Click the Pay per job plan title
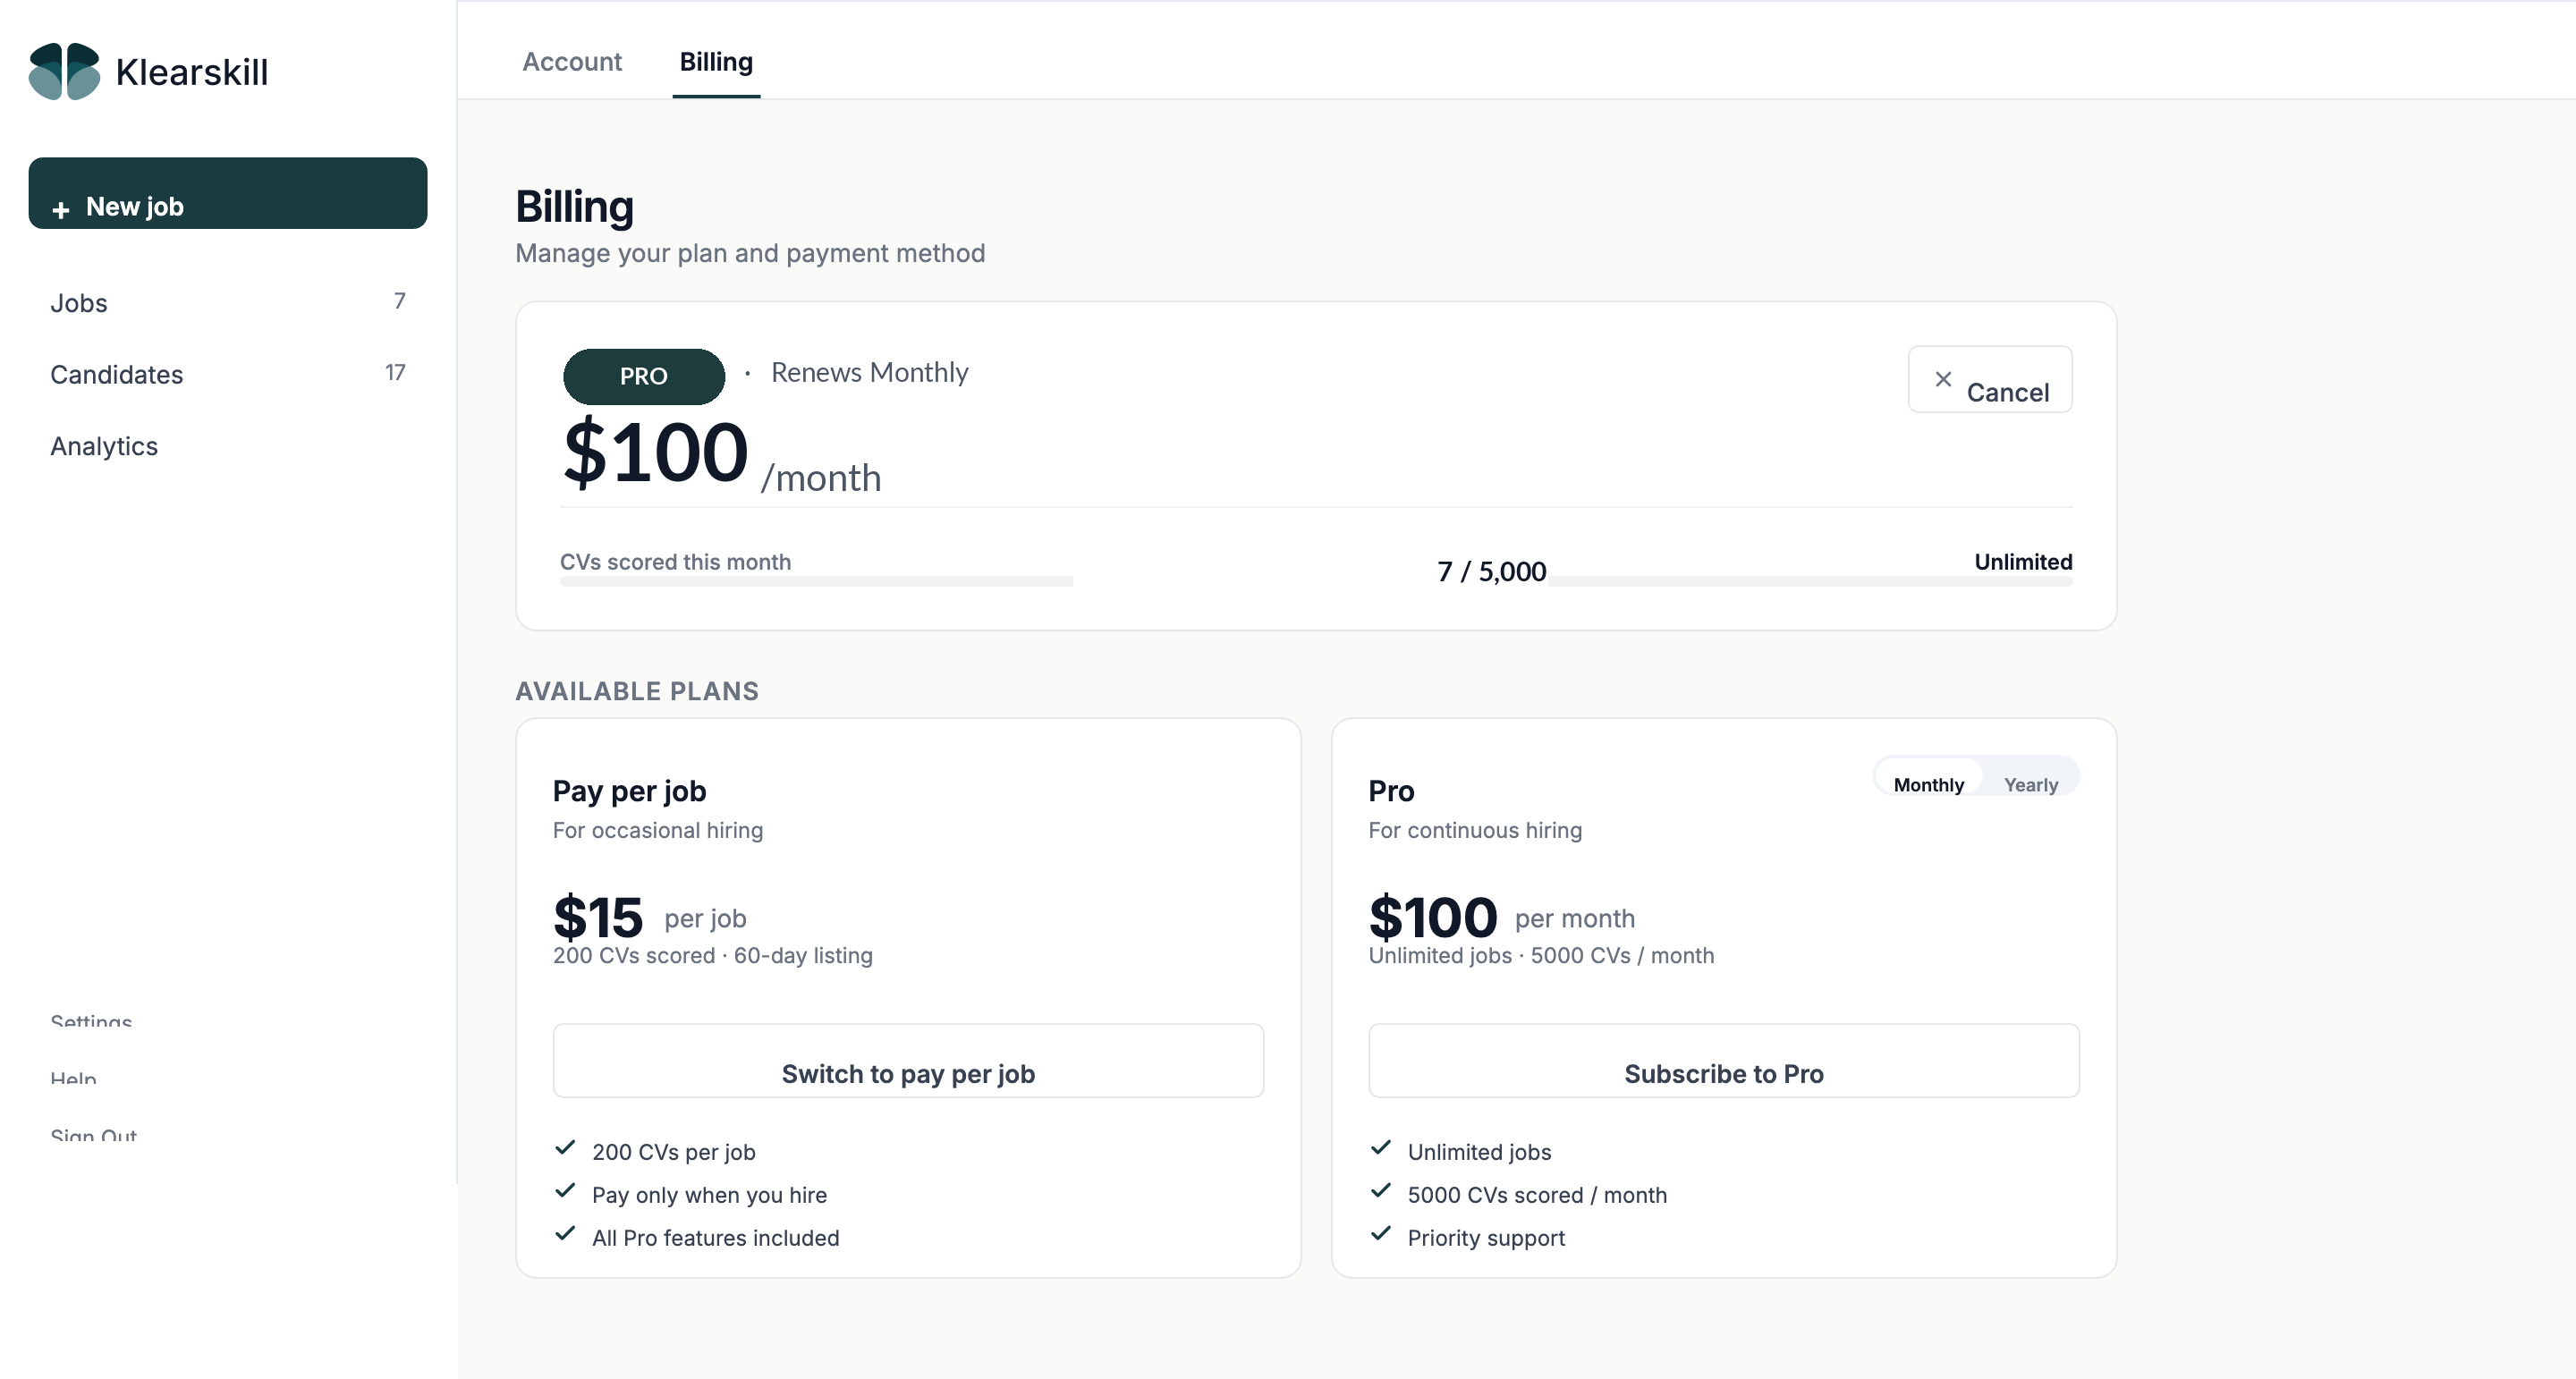Image resolution: width=2576 pixels, height=1379 pixels. (629, 791)
